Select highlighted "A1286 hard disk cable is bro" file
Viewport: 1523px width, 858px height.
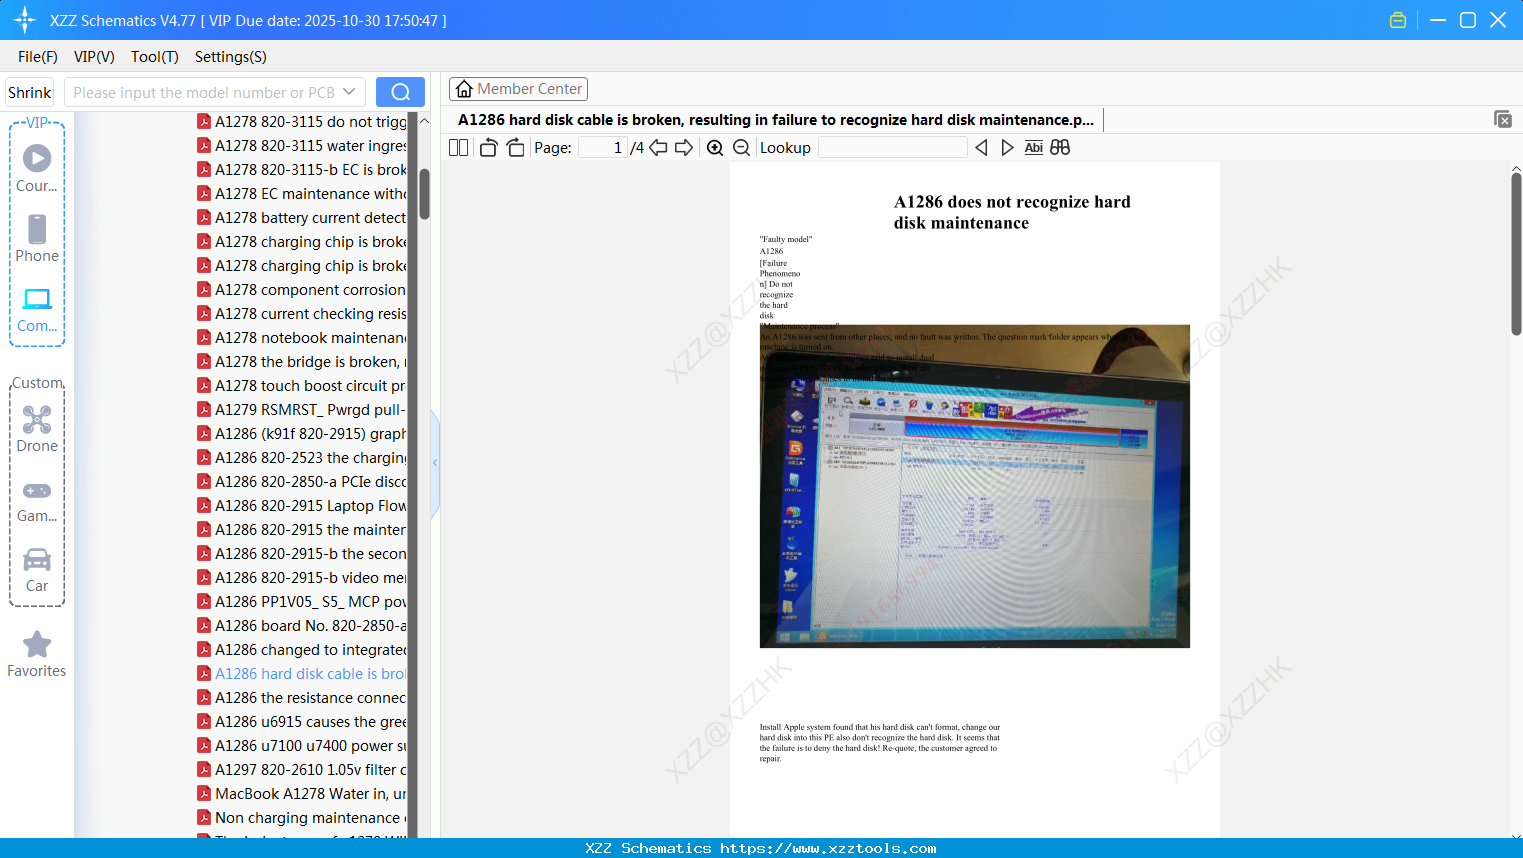pyautogui.click(x=302, y=674)
